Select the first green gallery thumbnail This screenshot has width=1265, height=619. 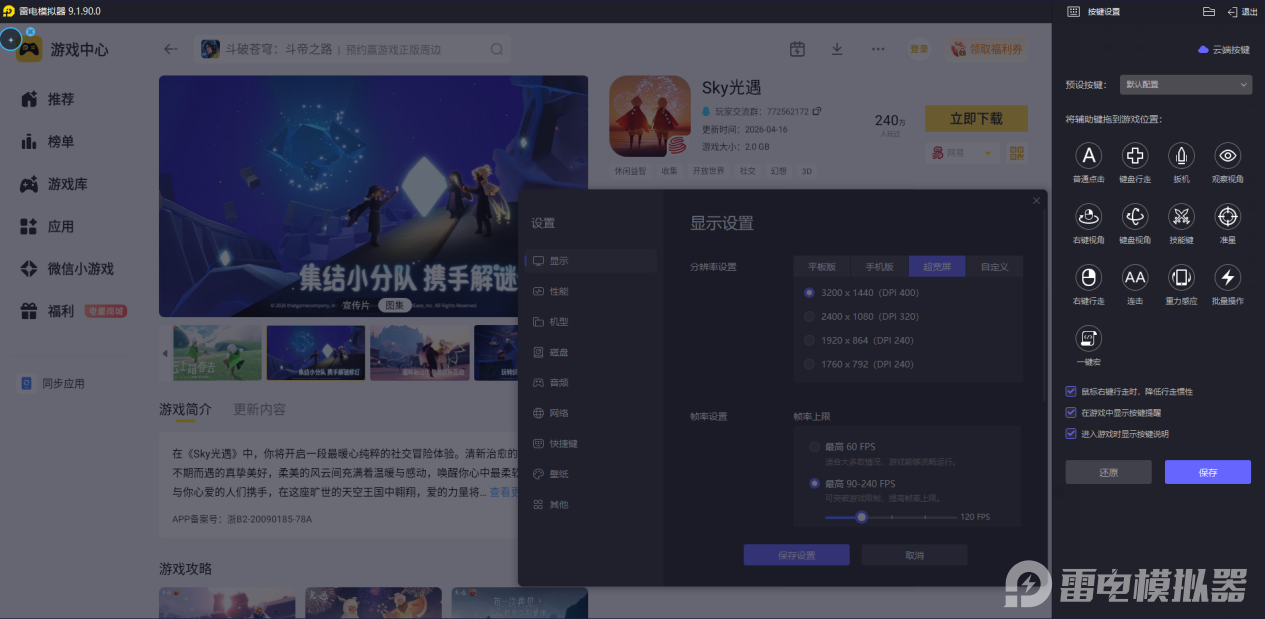click(x=217, y=352)
